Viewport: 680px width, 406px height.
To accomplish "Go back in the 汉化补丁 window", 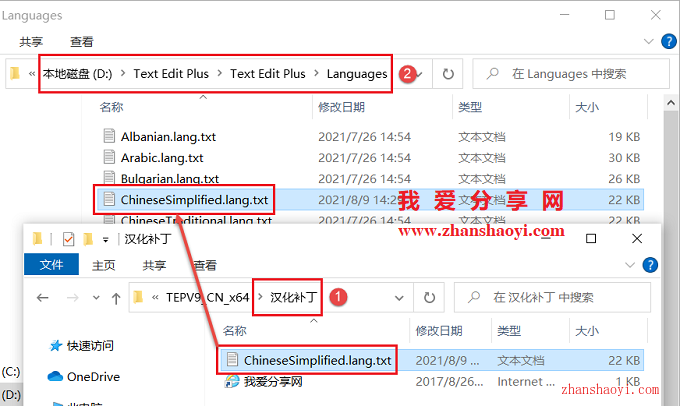I will [x=42, y=298].
